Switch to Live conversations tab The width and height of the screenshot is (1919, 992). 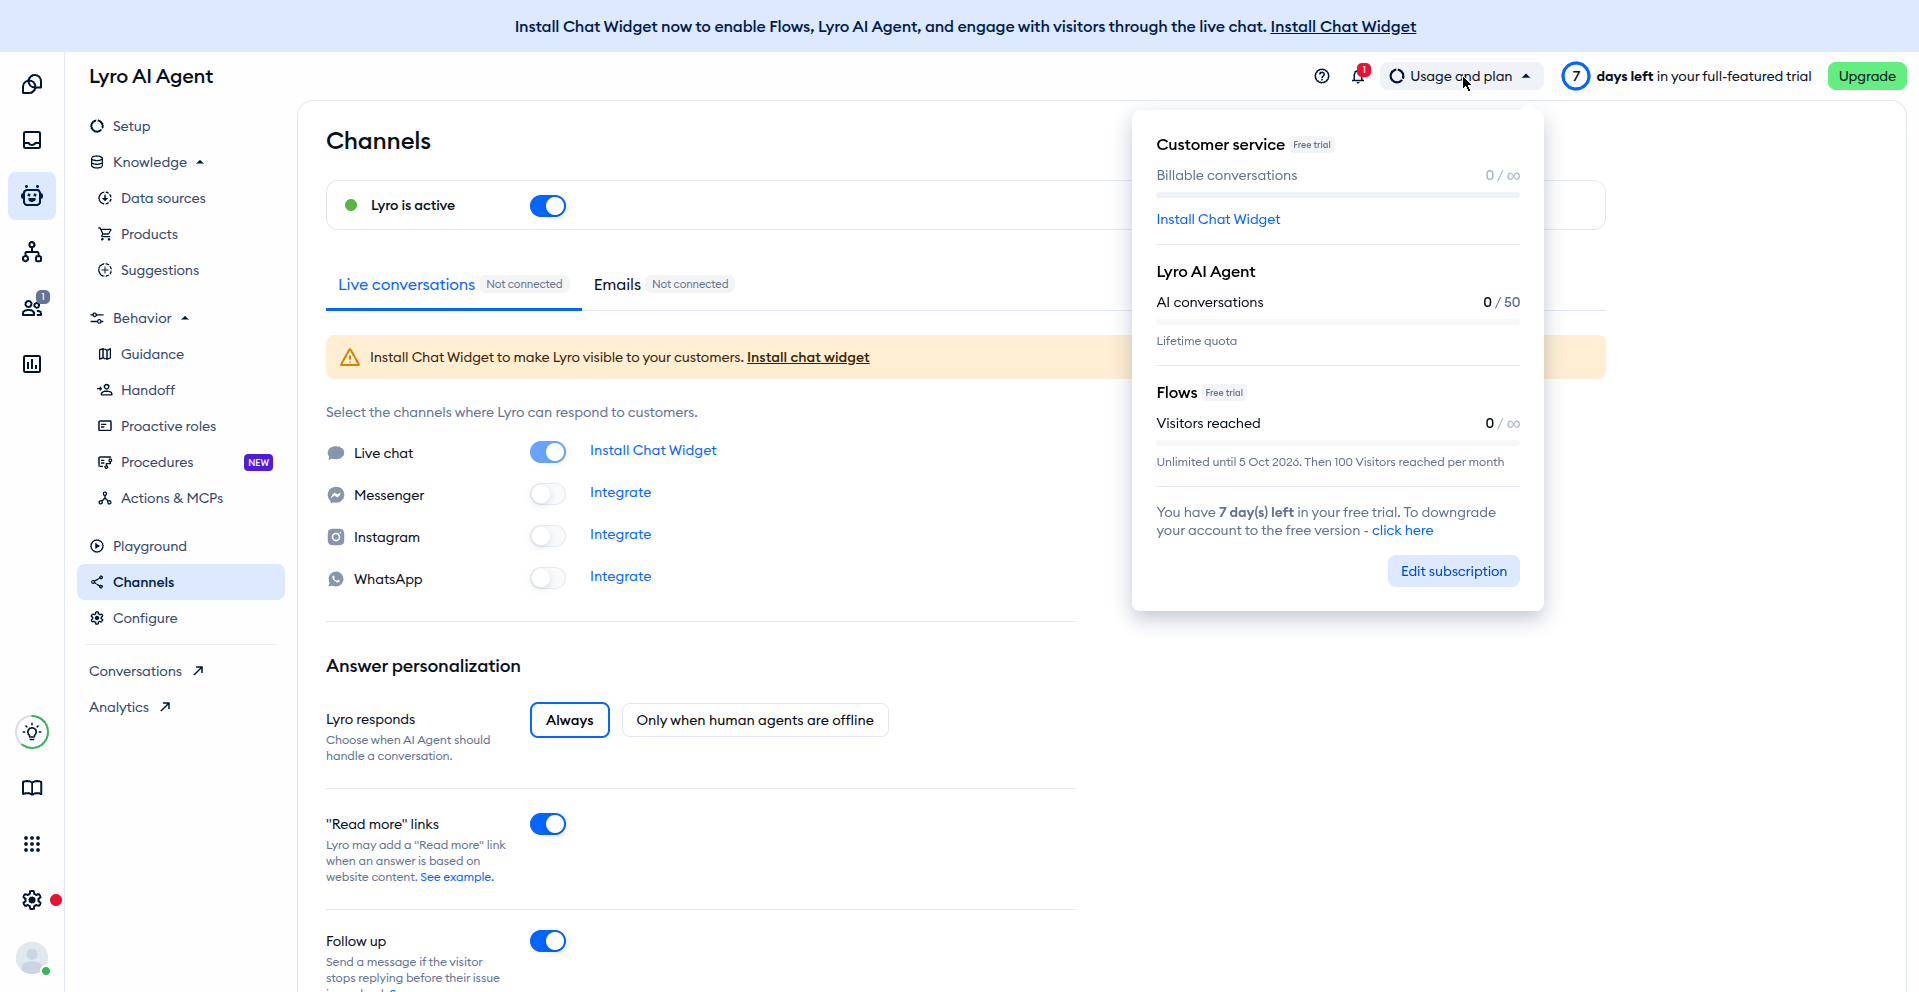(x=453, y=285)
